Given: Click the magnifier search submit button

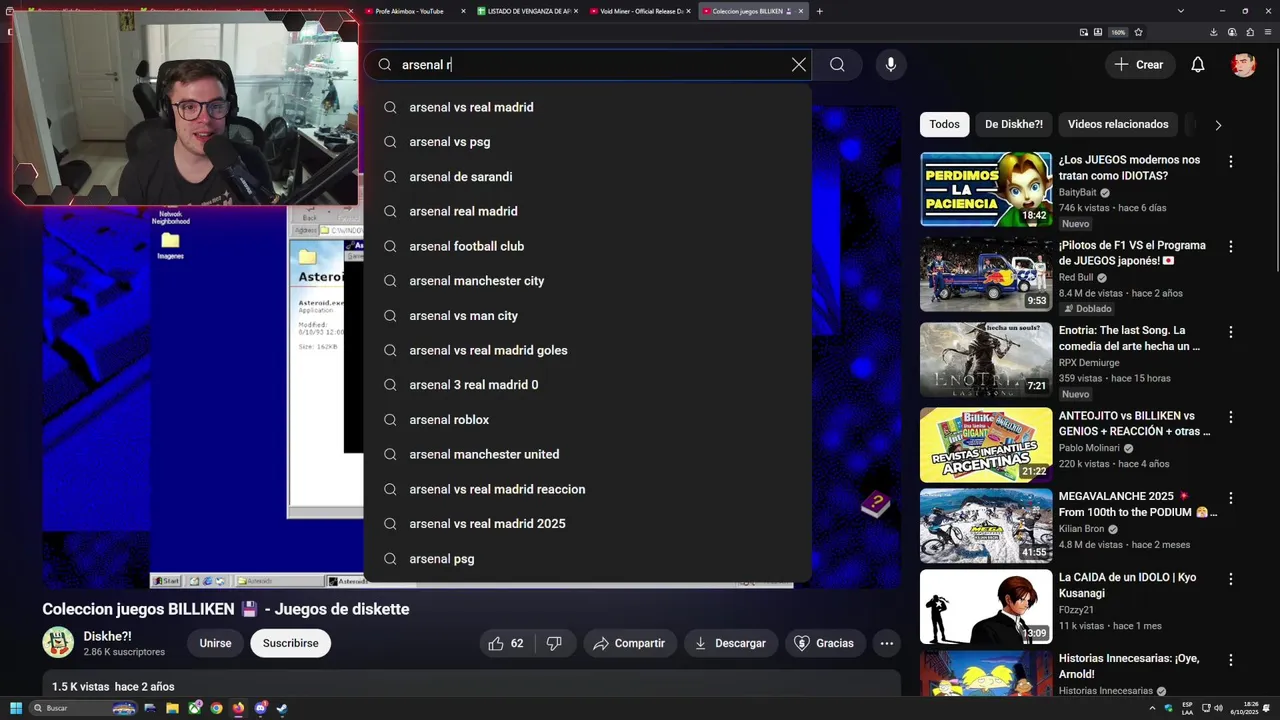Looking at the screenshot, I should (837, 65).
